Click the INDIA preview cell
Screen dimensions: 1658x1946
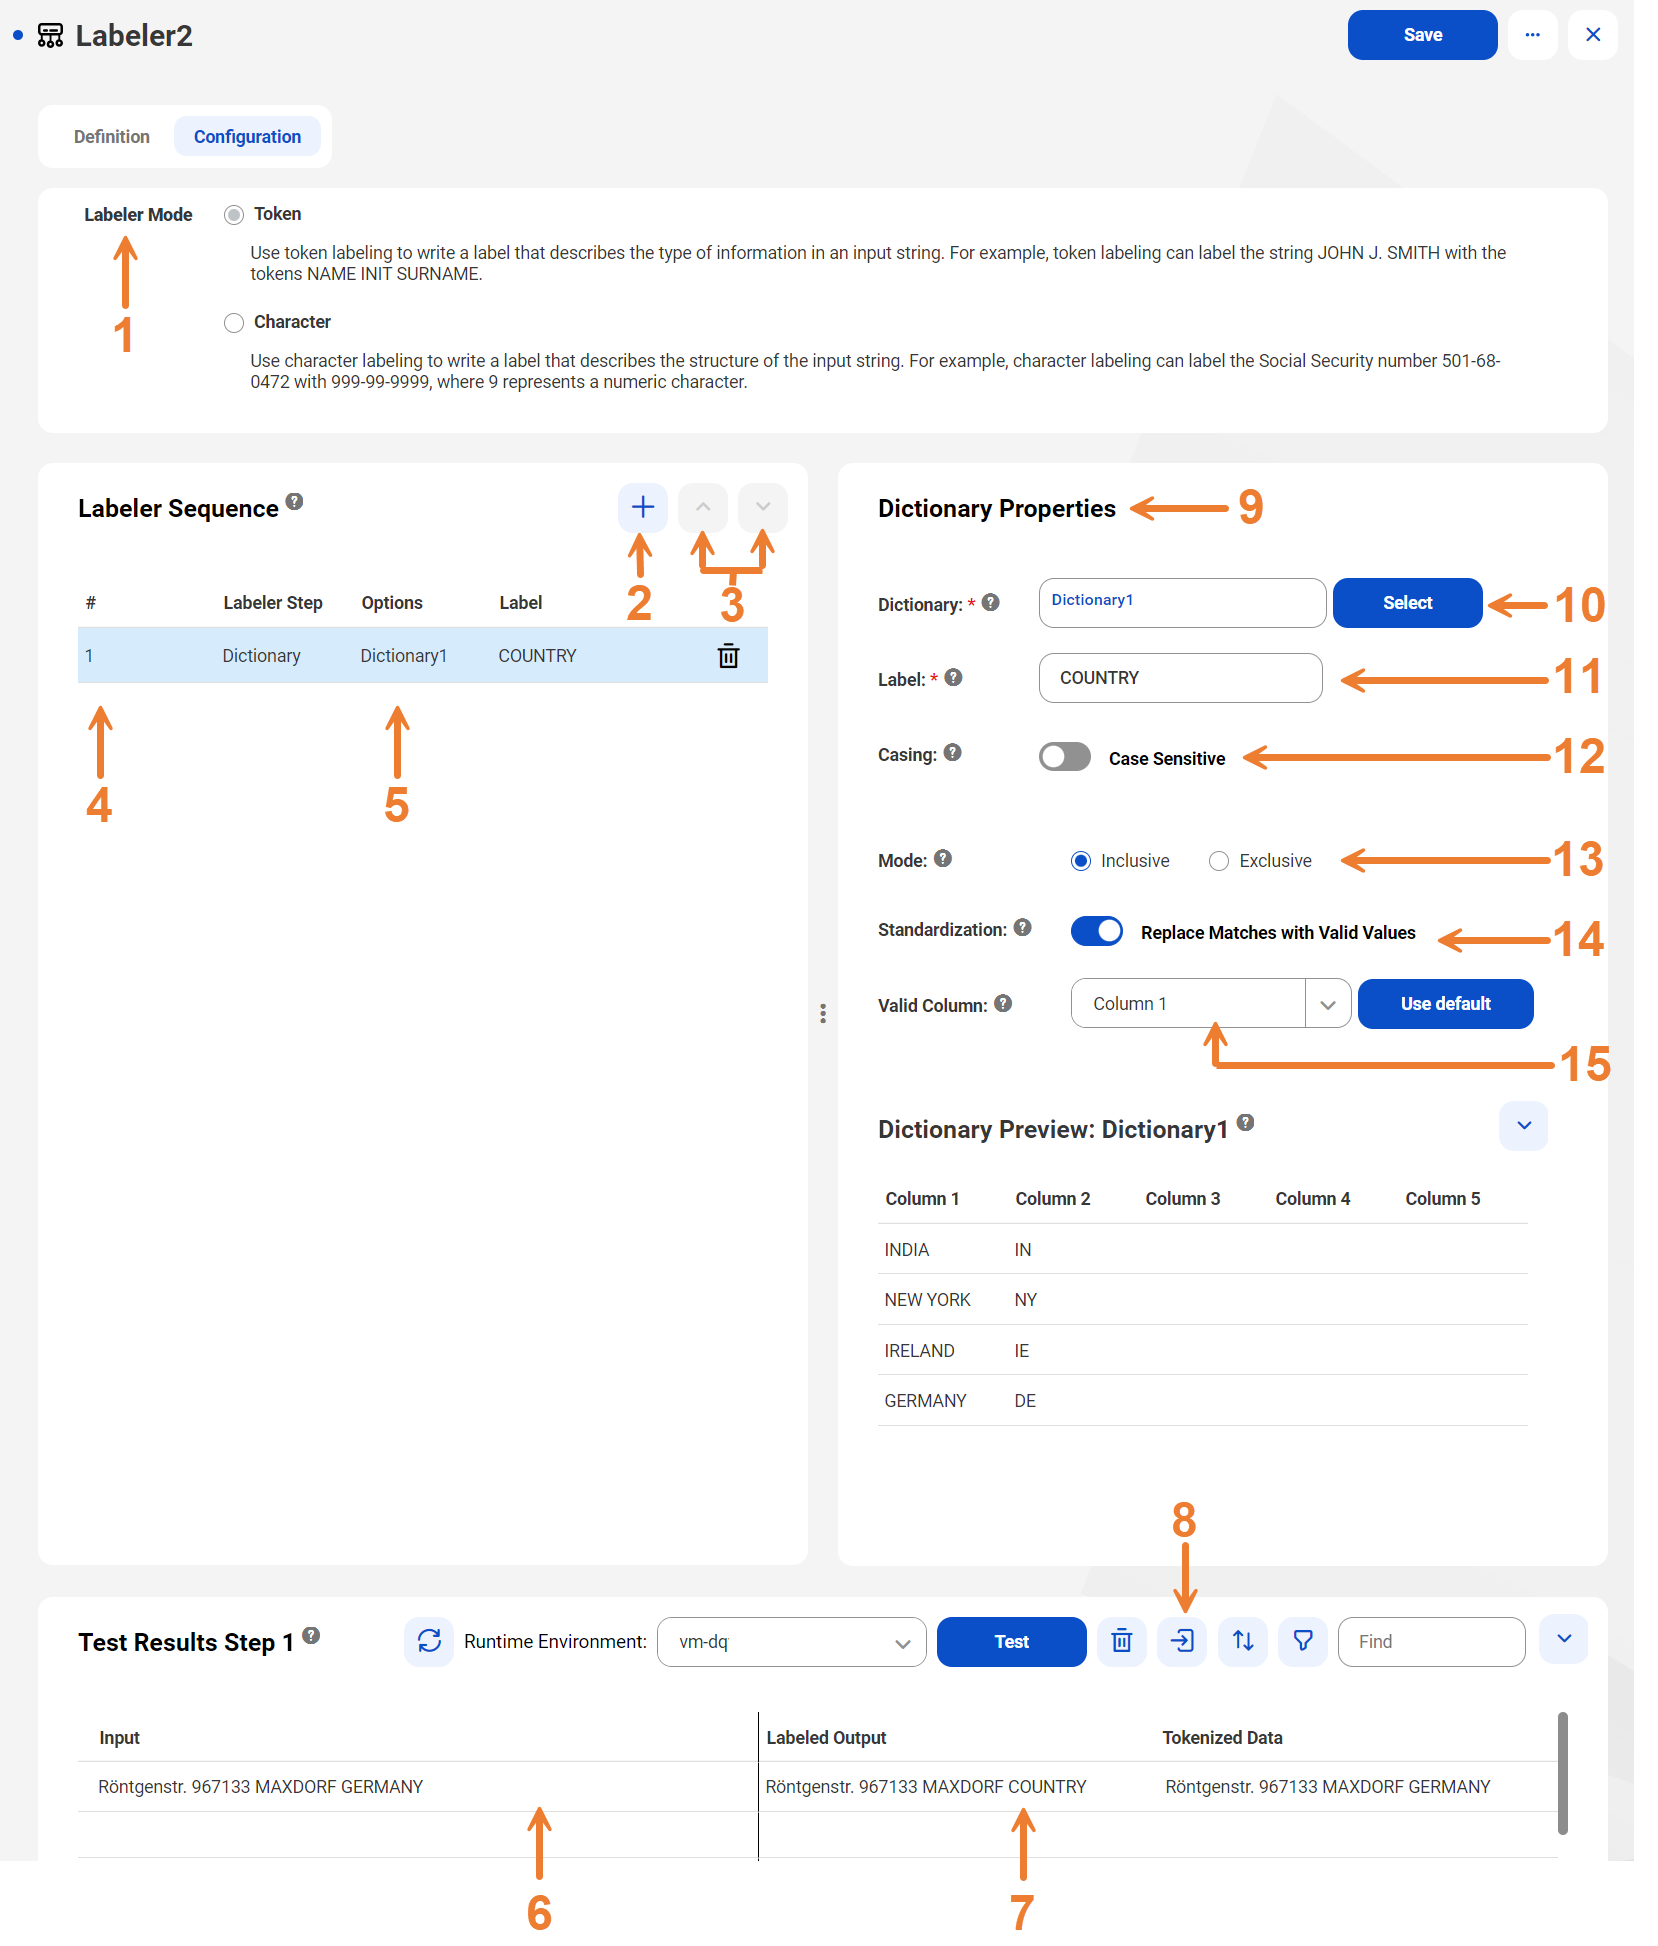pyautogui.click(x=906, y=1249)
